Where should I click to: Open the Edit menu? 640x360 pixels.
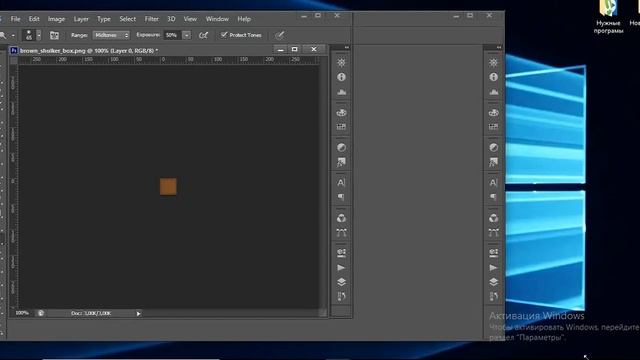coord(34,19)
